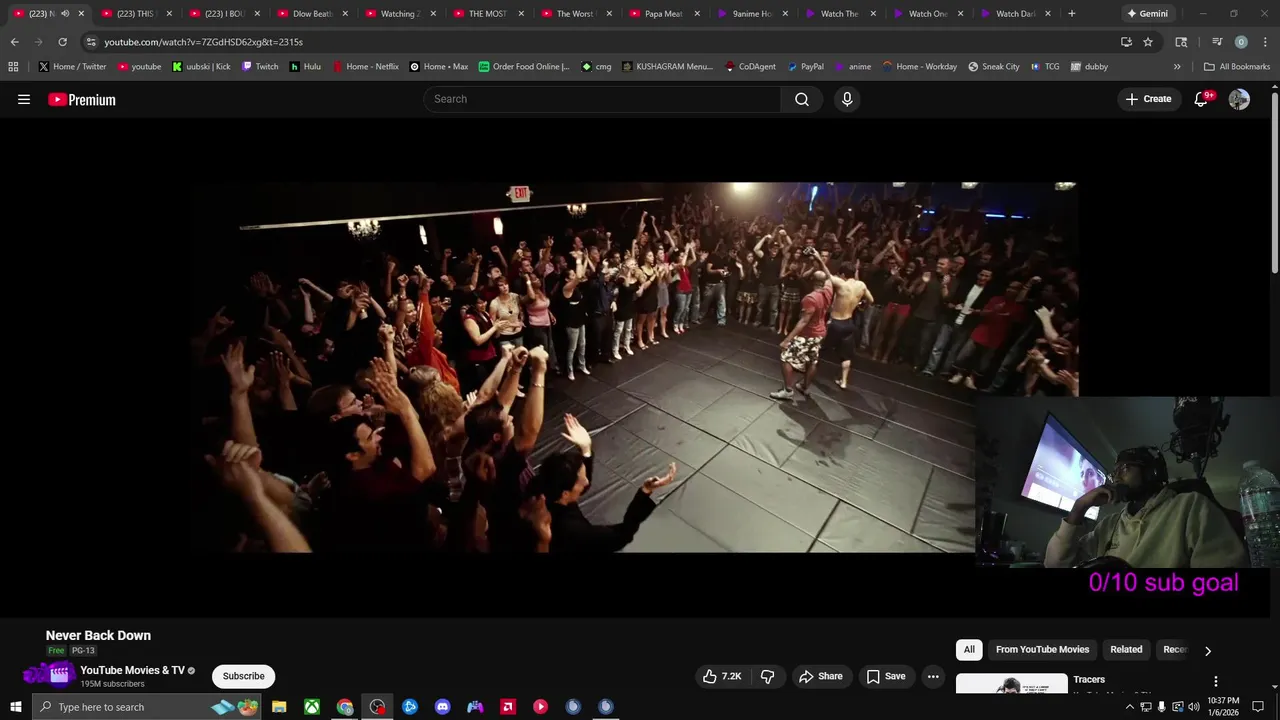This screenshot has height=720, width=1280.
Task: Click the Share button
Action: (x=820, y=677)
